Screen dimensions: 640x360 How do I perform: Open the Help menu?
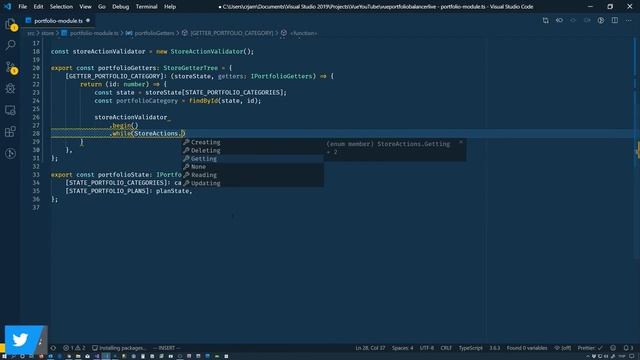click(x=170, y=7)
